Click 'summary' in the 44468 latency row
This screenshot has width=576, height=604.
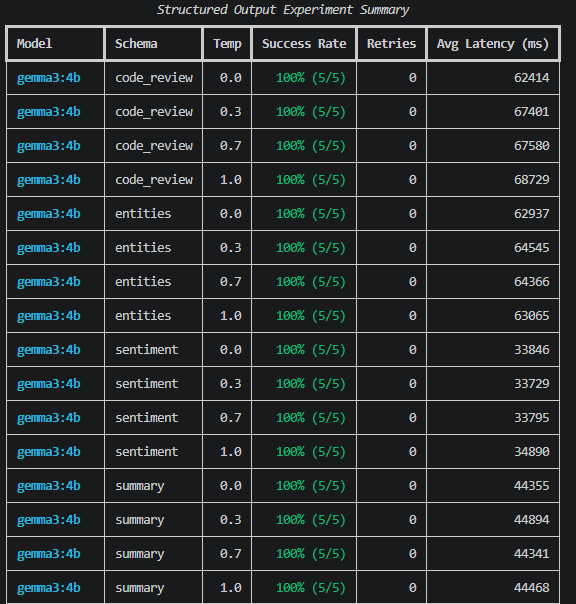coord(139,588)
